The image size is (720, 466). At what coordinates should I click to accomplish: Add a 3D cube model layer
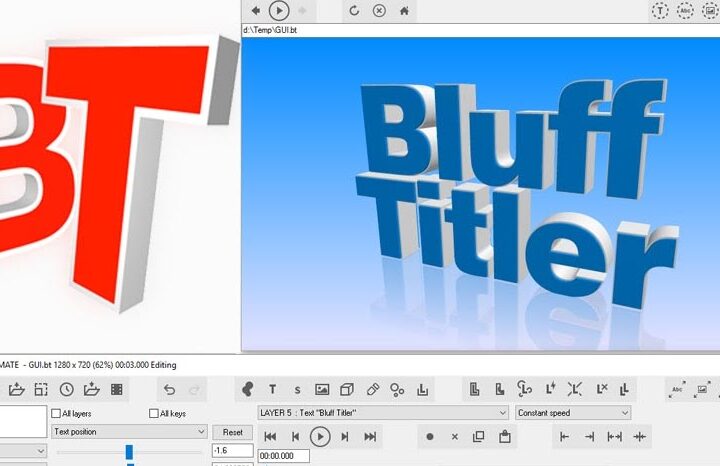point(347,389)
